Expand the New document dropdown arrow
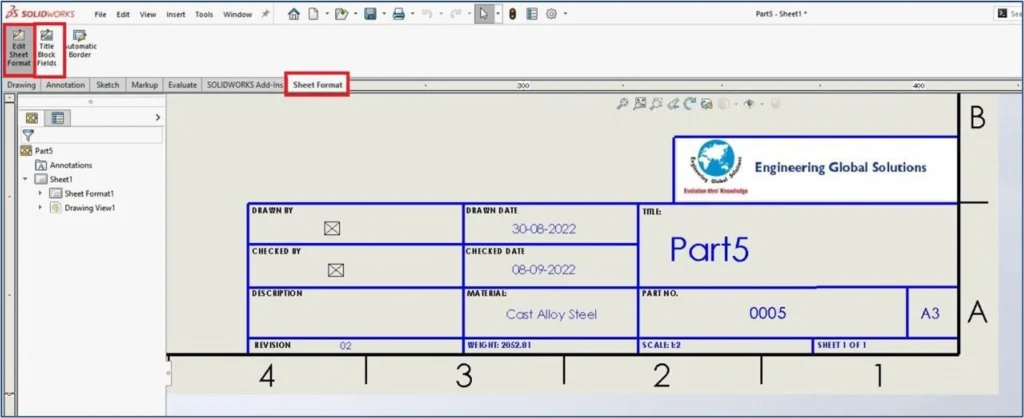 pyautogui.click(x=325, y=14)
